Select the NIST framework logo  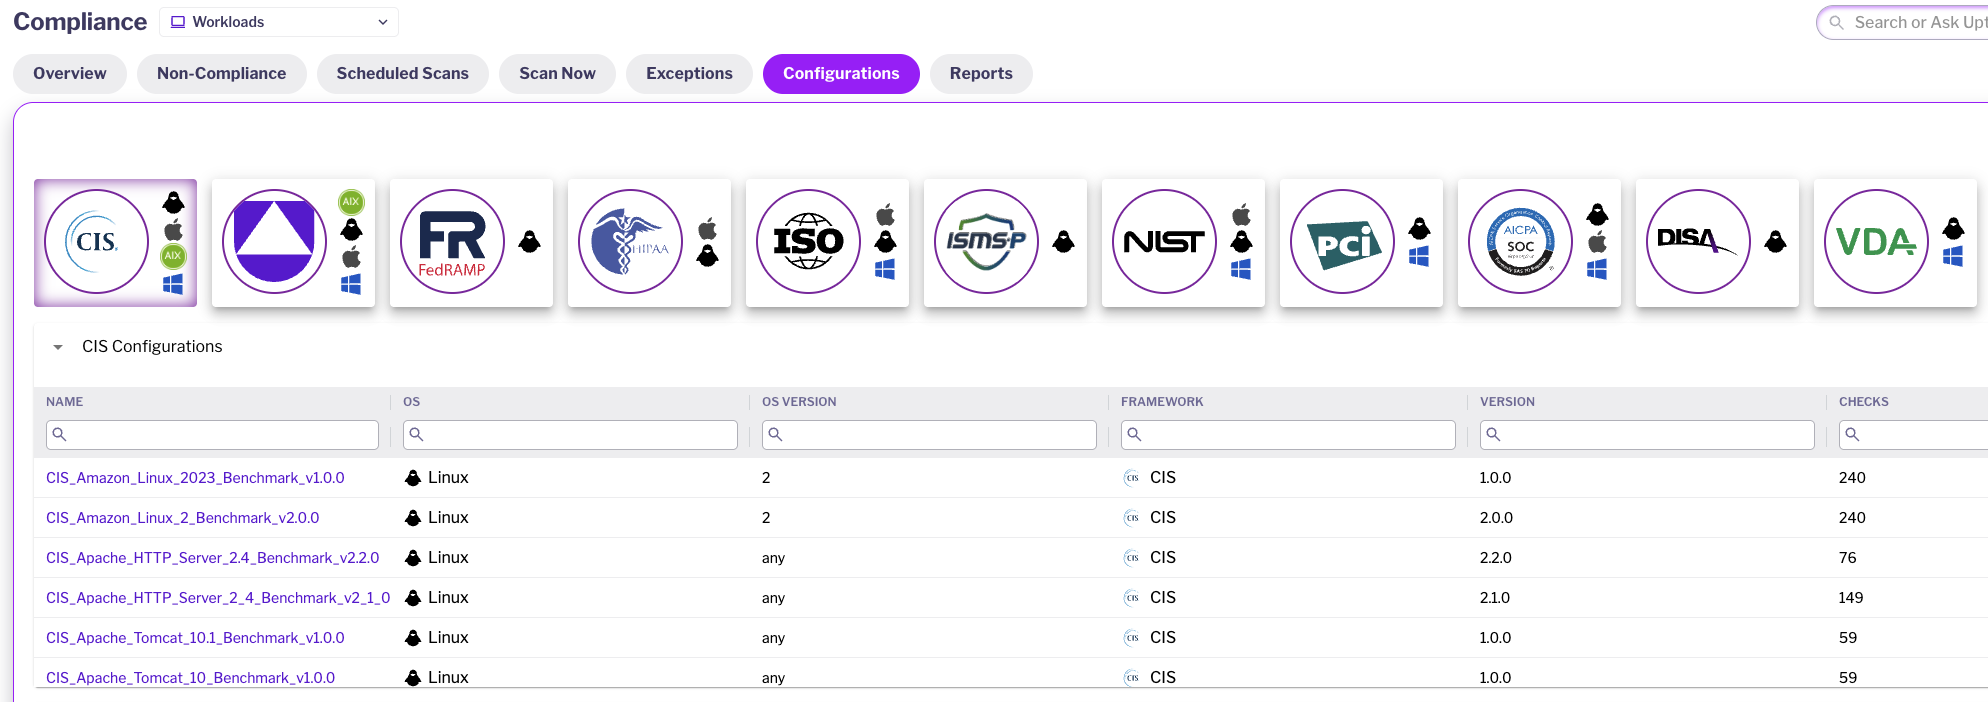[x=1165, y=242]
